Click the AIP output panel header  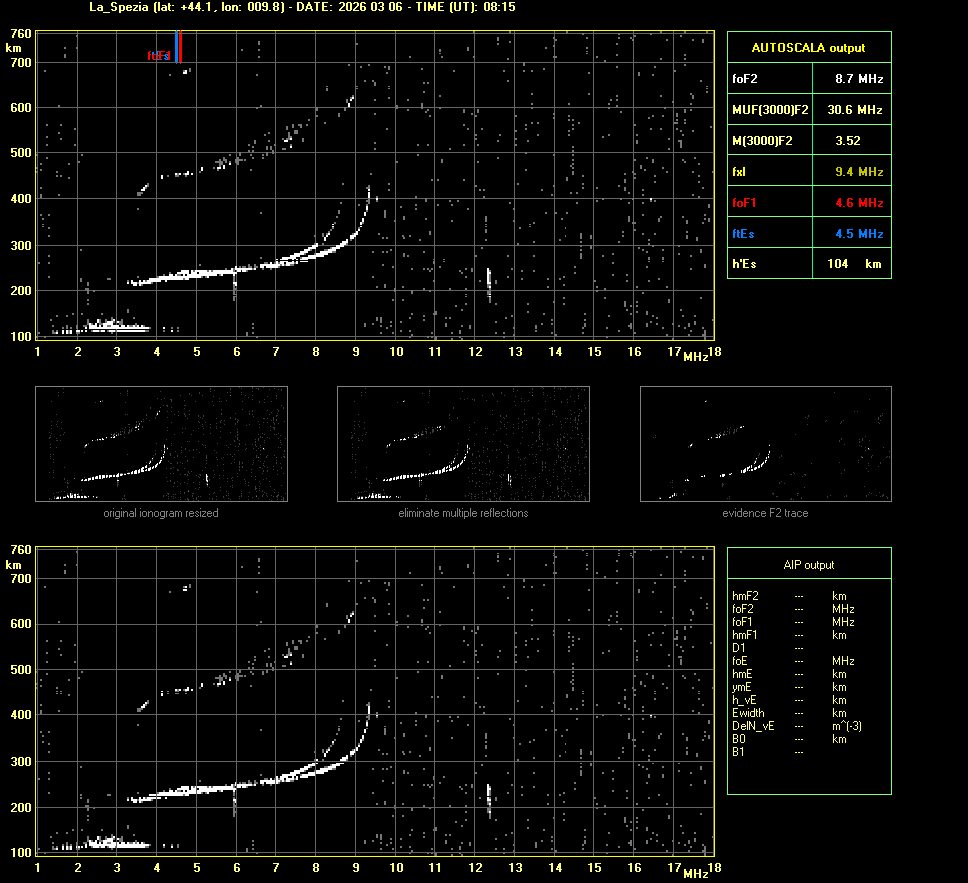click(808, 565)
